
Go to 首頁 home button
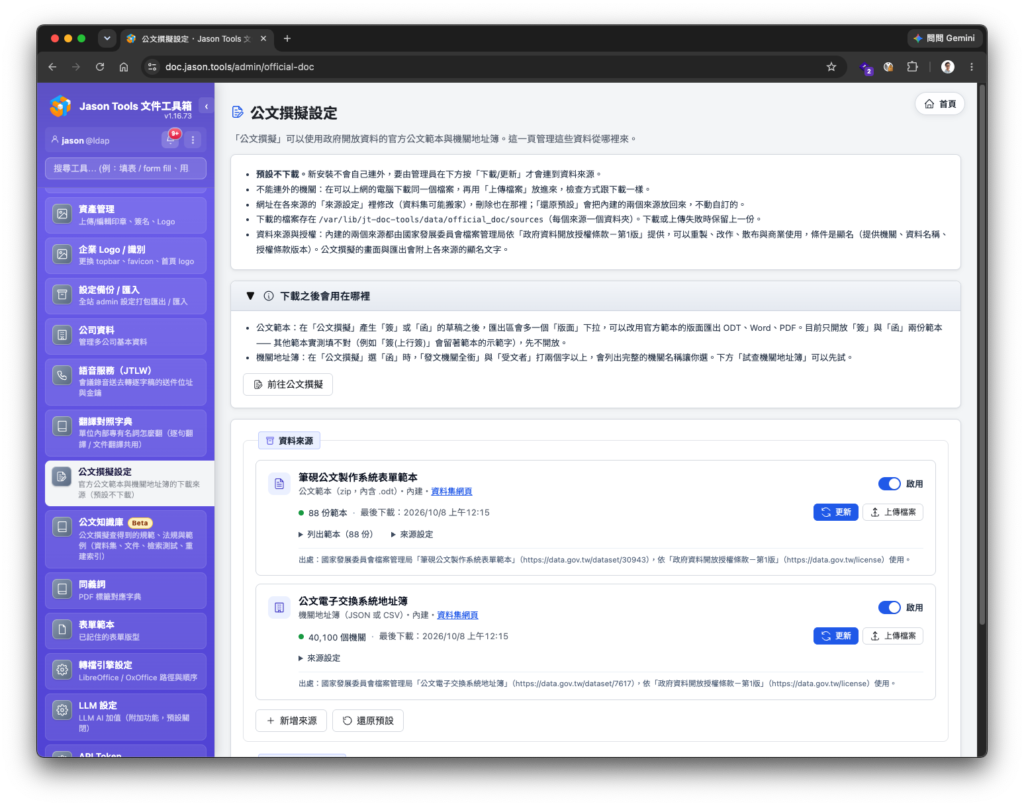[x=940, y=105]
